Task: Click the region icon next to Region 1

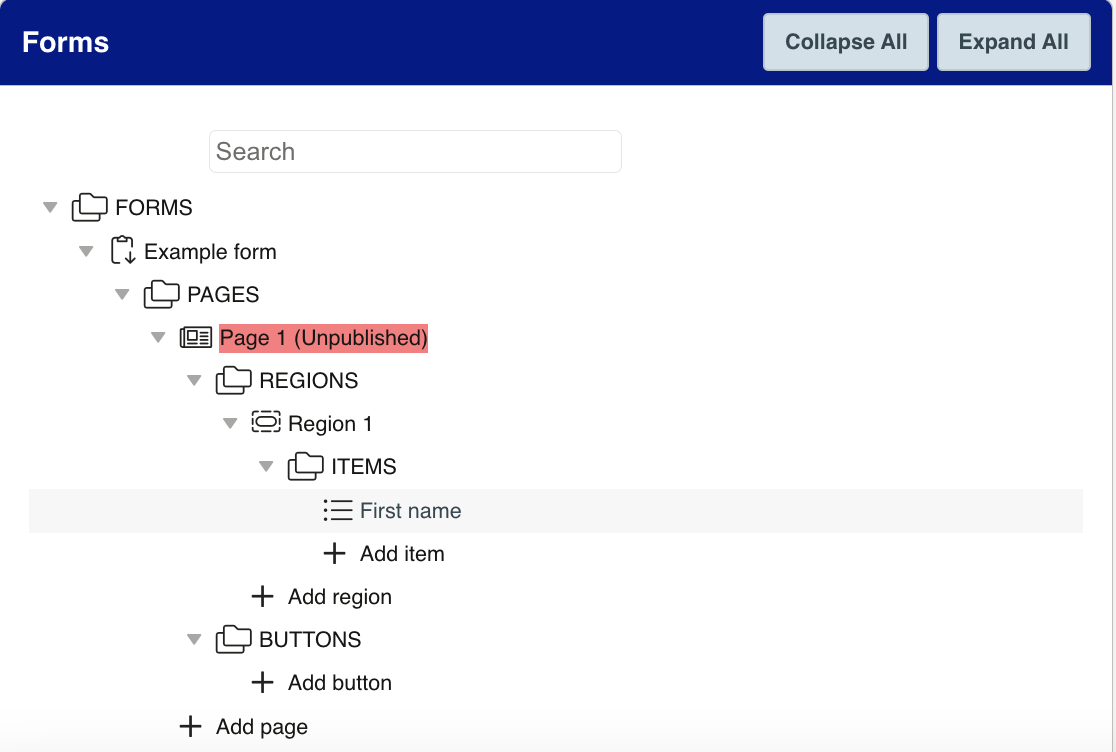Action: [266, 423]
